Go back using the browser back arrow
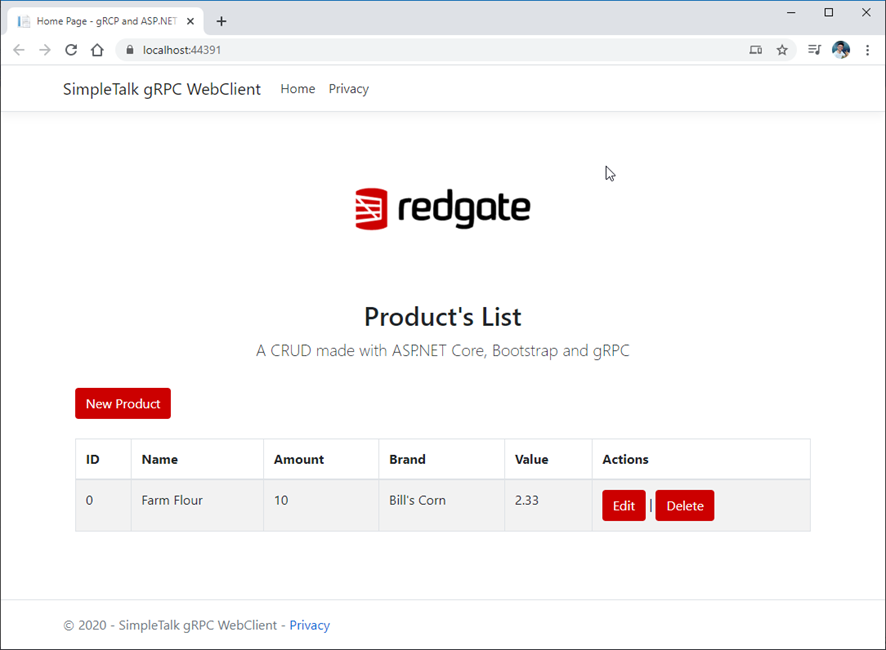The height and width of the screenshot is (650, 886). [19, 50]
